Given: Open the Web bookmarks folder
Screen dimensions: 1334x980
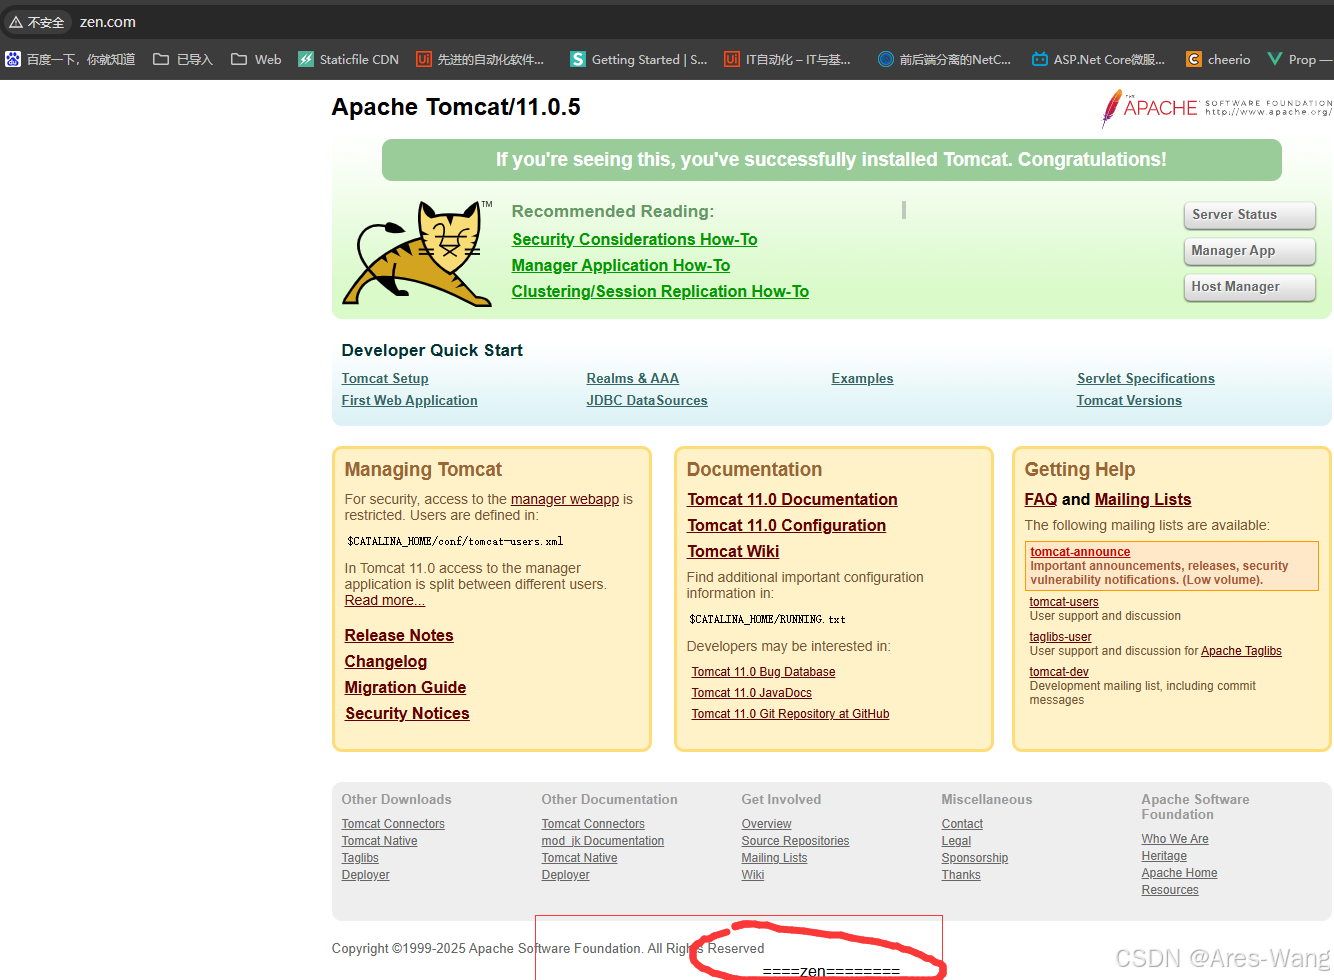Looking at the screenshot, I should coord(256,59).
